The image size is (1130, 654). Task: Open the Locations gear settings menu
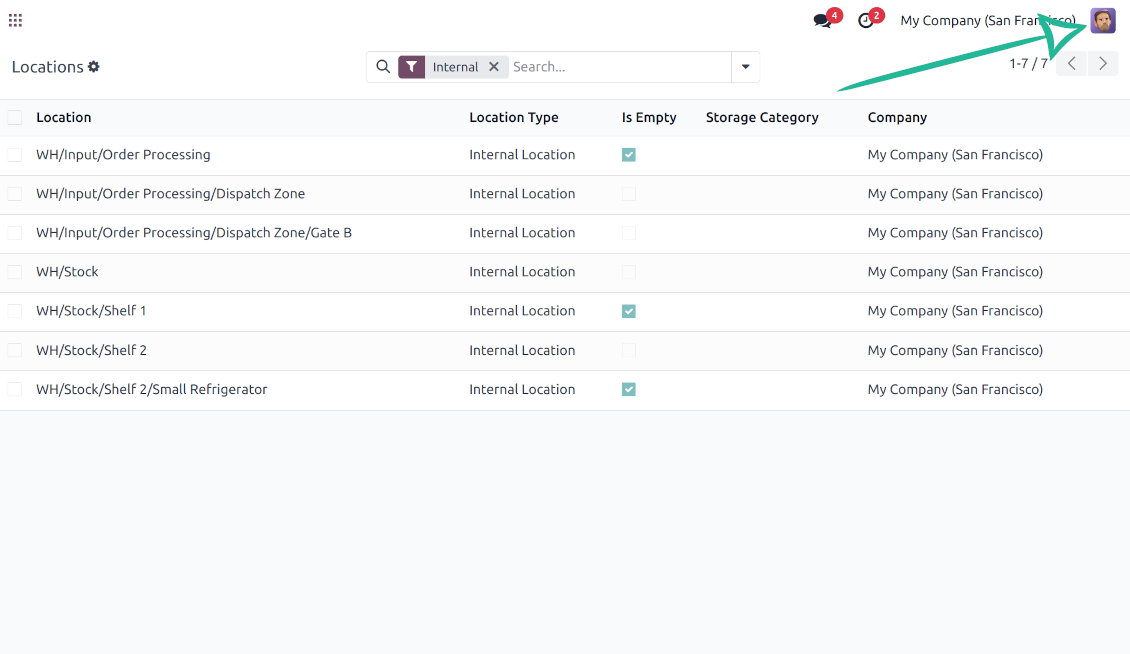(x=94, y=67)
